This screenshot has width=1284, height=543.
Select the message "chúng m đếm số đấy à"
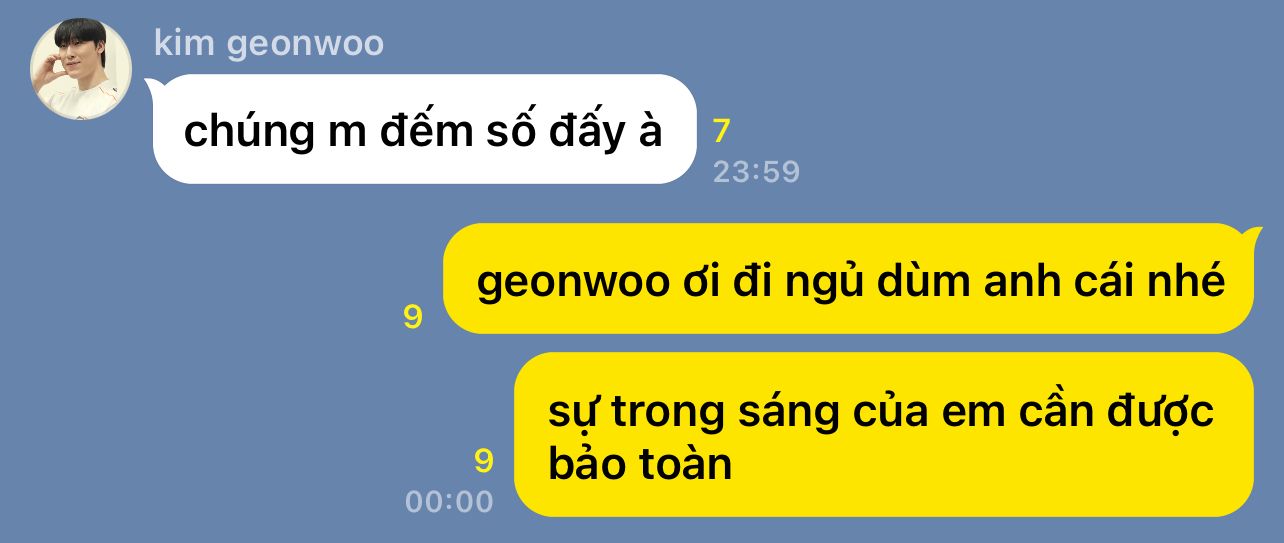424,129
